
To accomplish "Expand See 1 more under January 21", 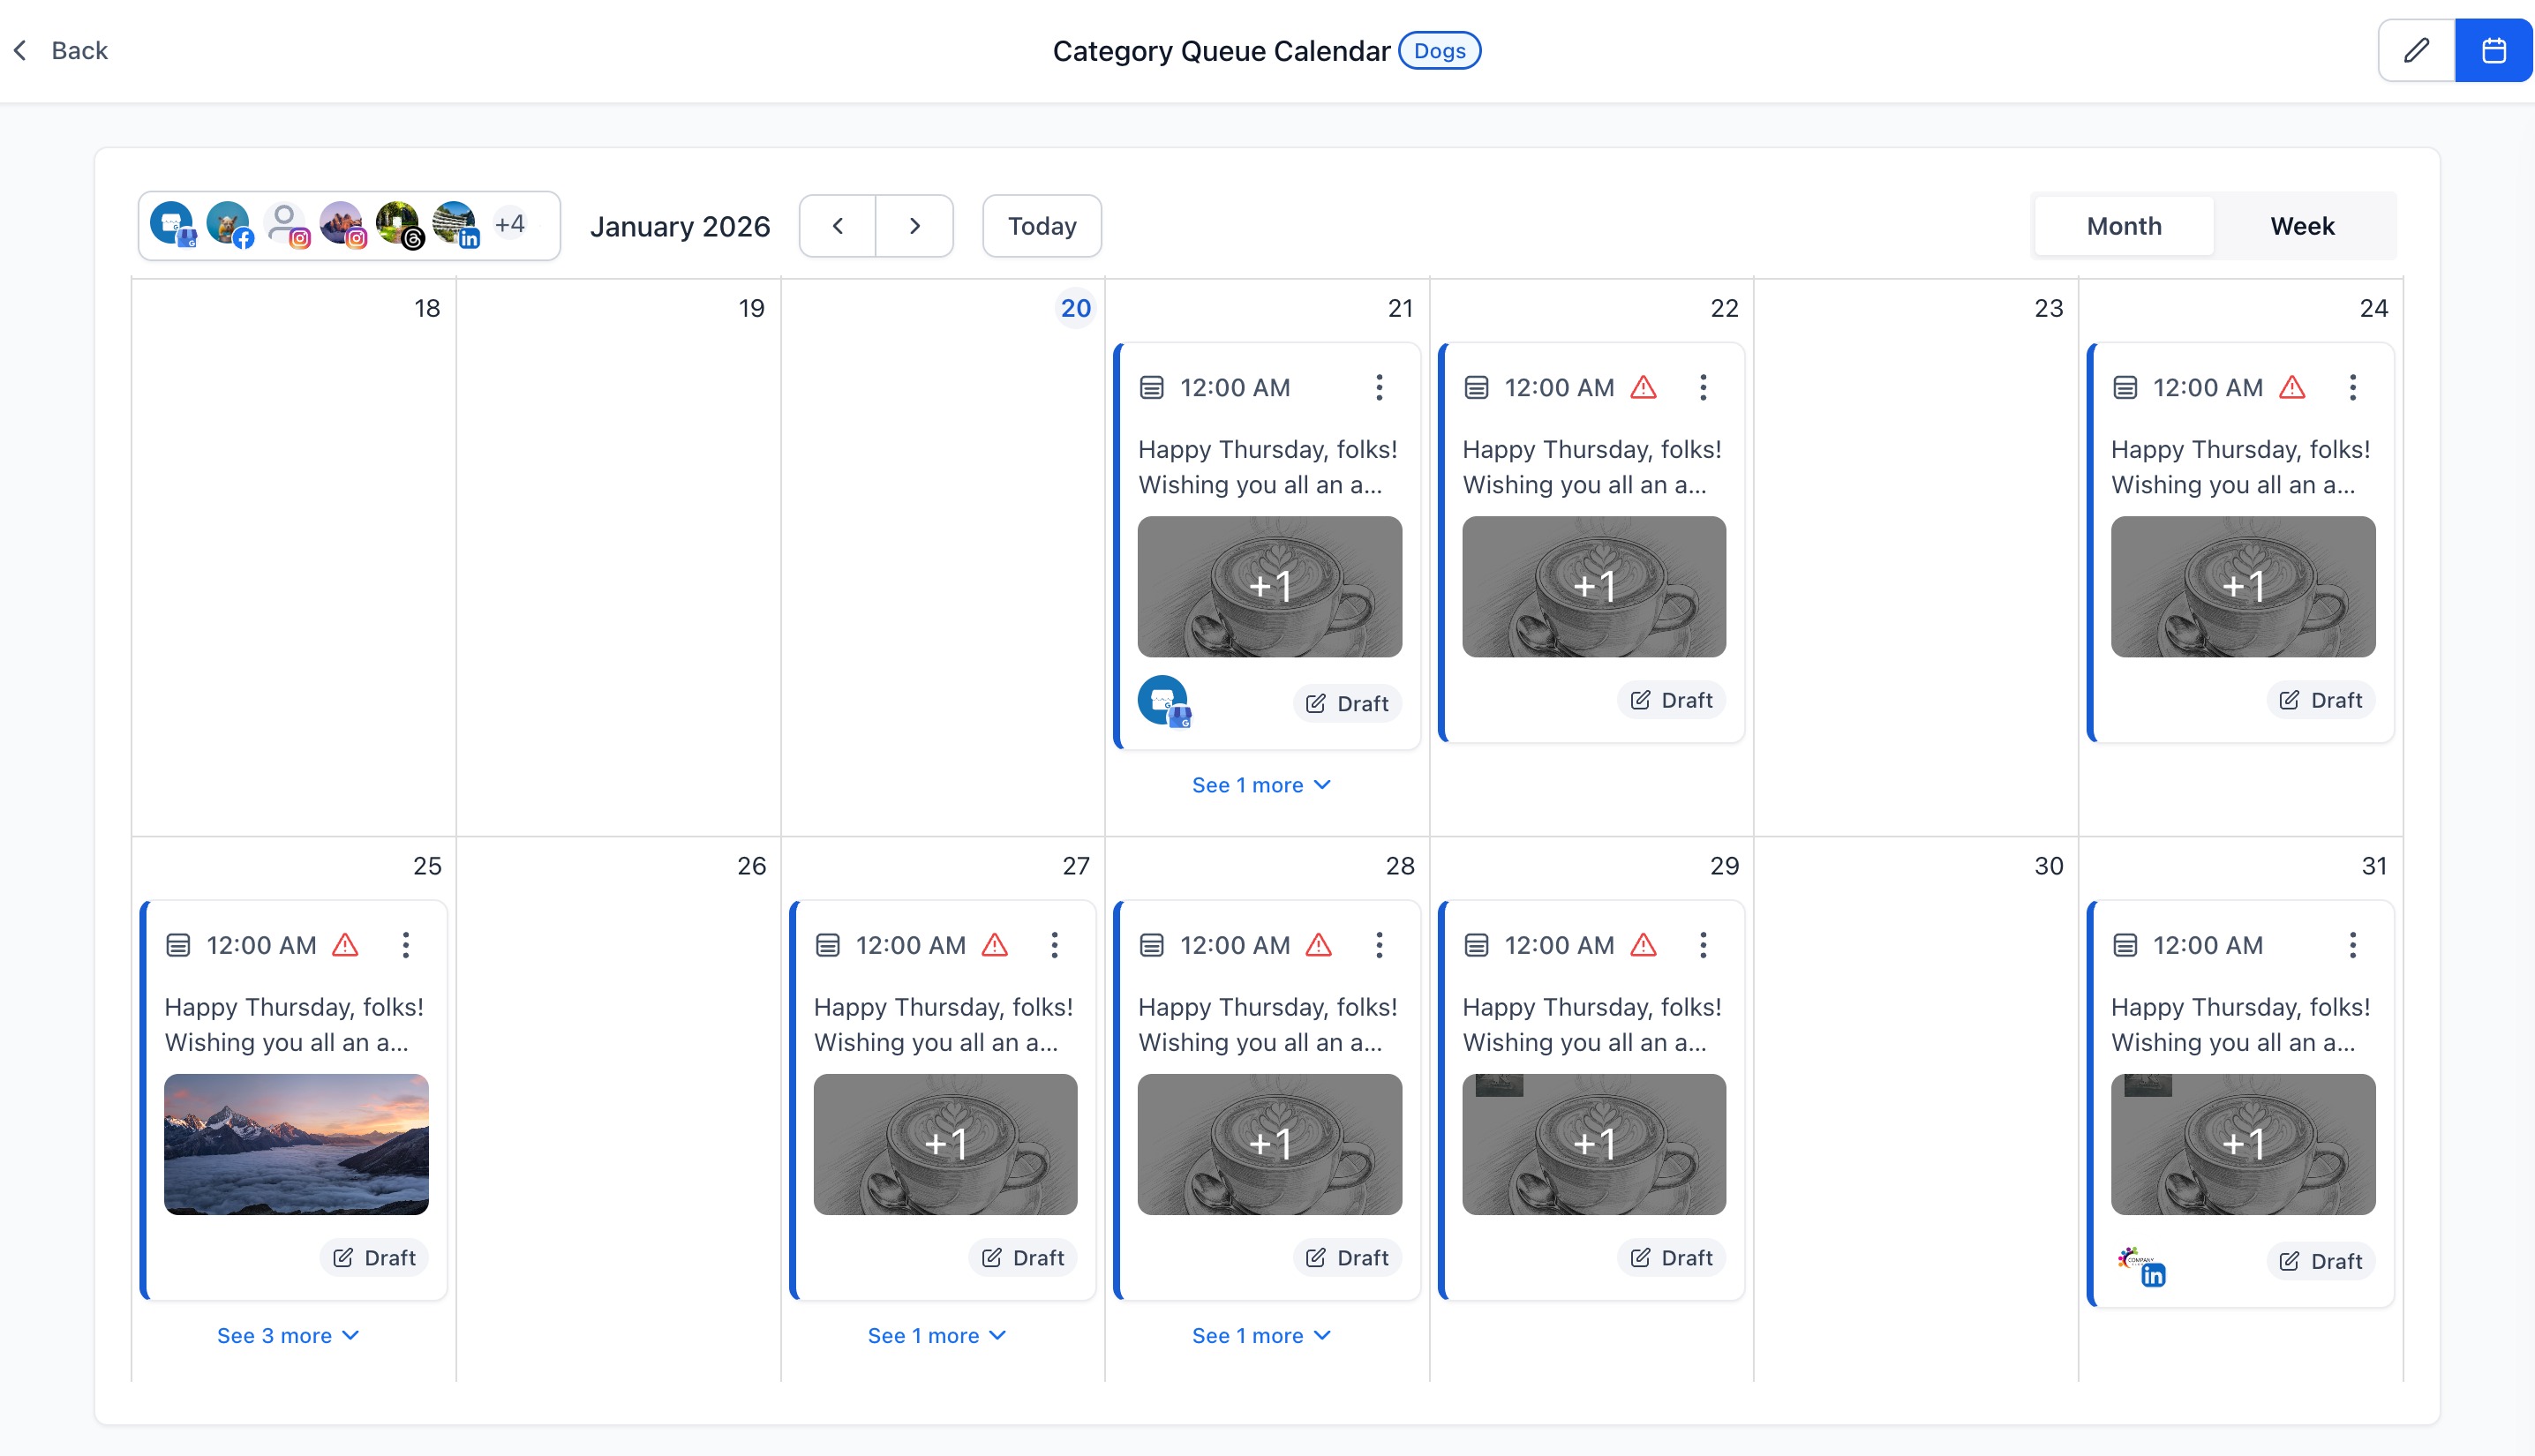I will pos(1261,785).
